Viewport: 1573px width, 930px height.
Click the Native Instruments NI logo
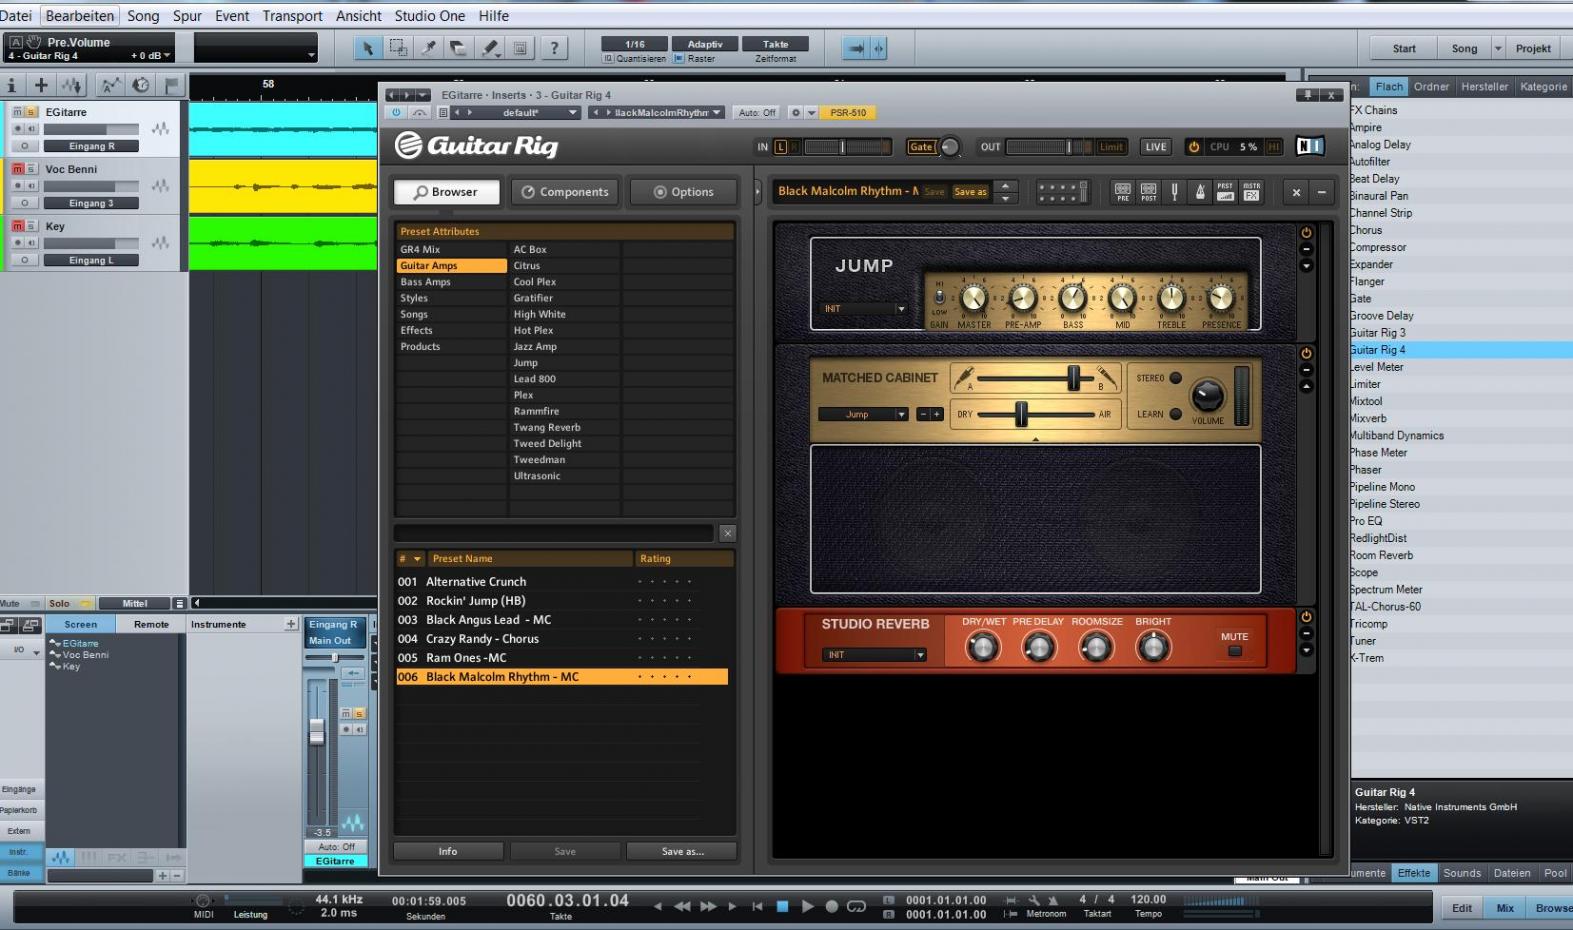coord(1309,146)
